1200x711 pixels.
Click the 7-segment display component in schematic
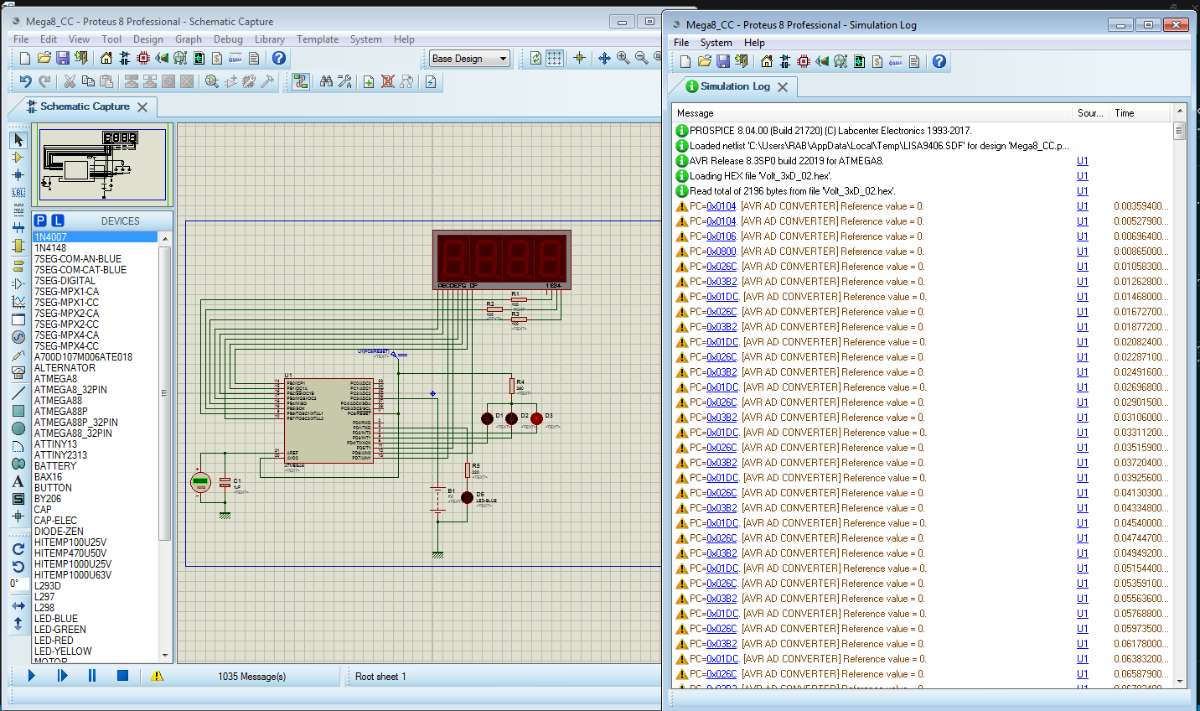click(501, 260)
